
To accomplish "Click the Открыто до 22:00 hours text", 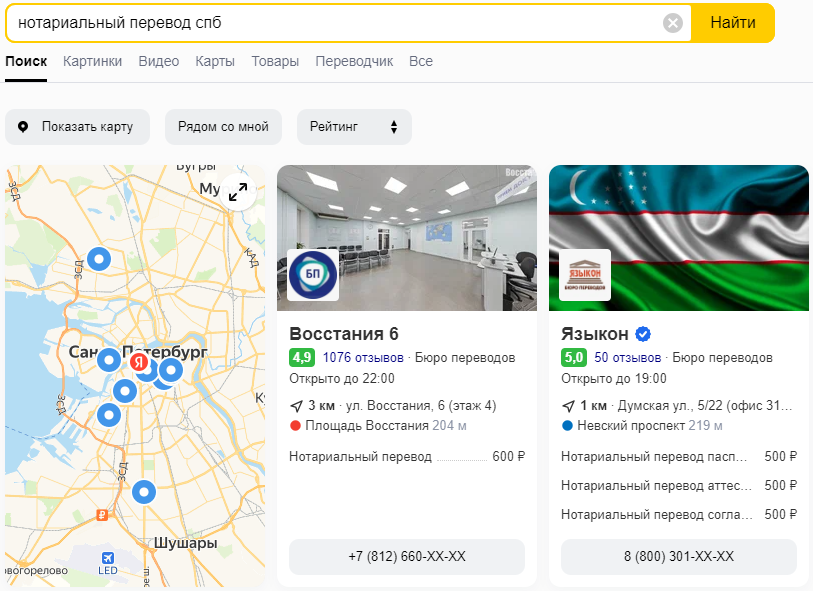I will 342,378.
